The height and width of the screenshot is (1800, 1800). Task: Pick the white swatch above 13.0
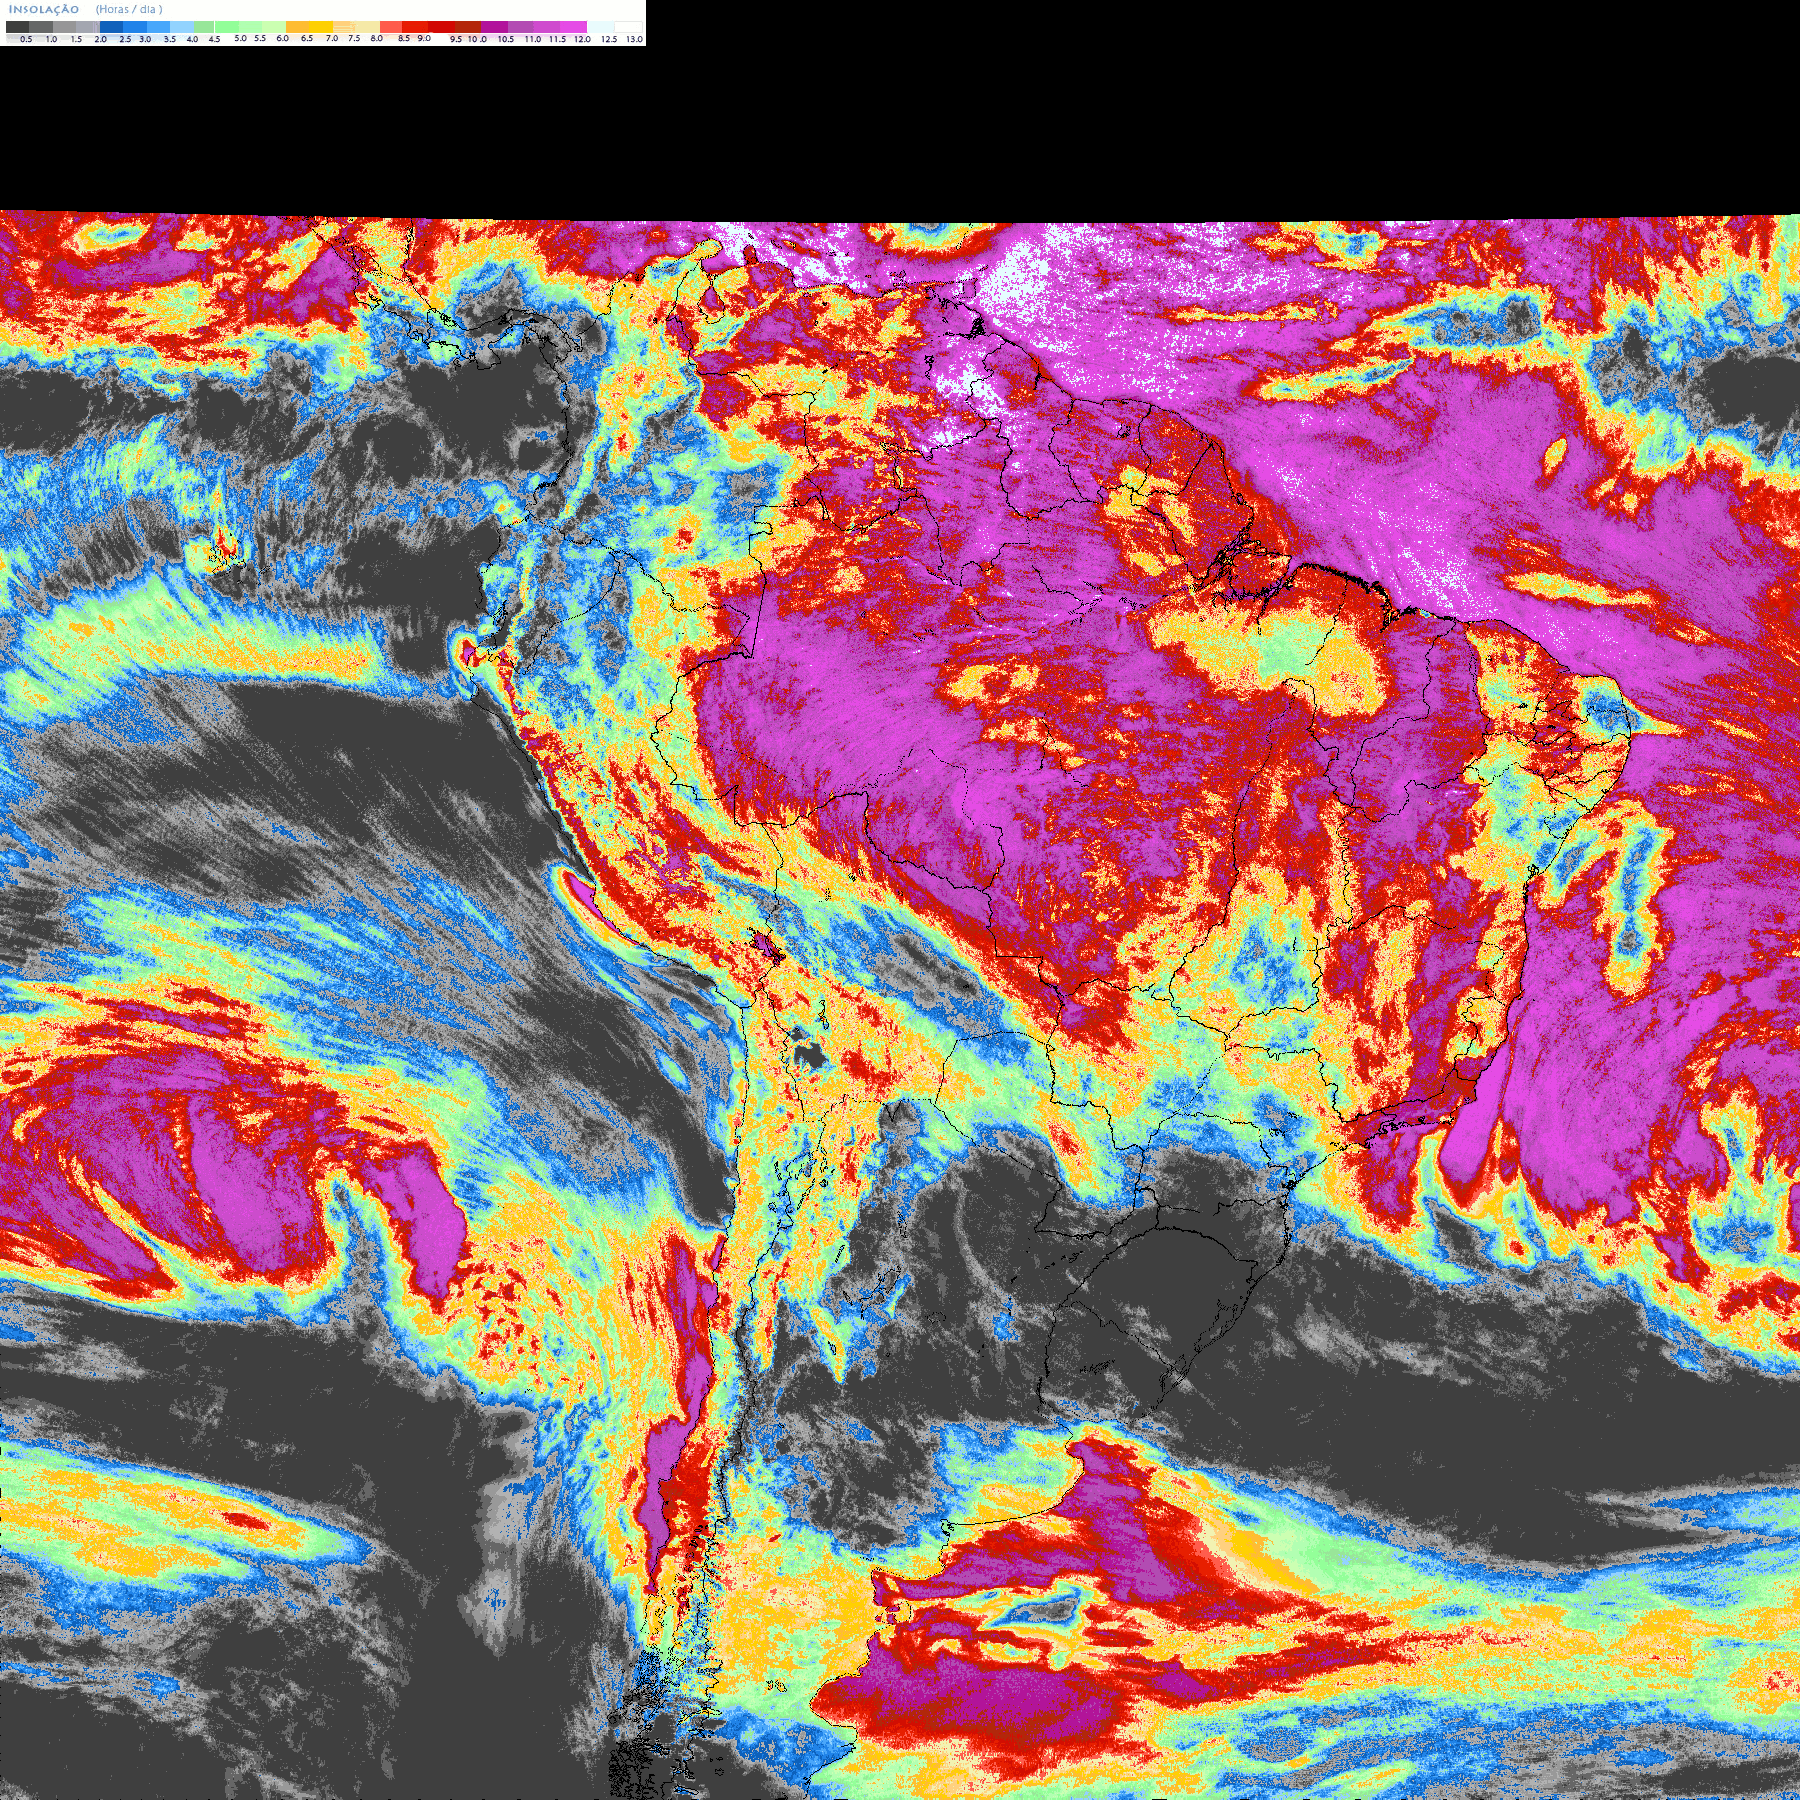click(x=628, y=27)
